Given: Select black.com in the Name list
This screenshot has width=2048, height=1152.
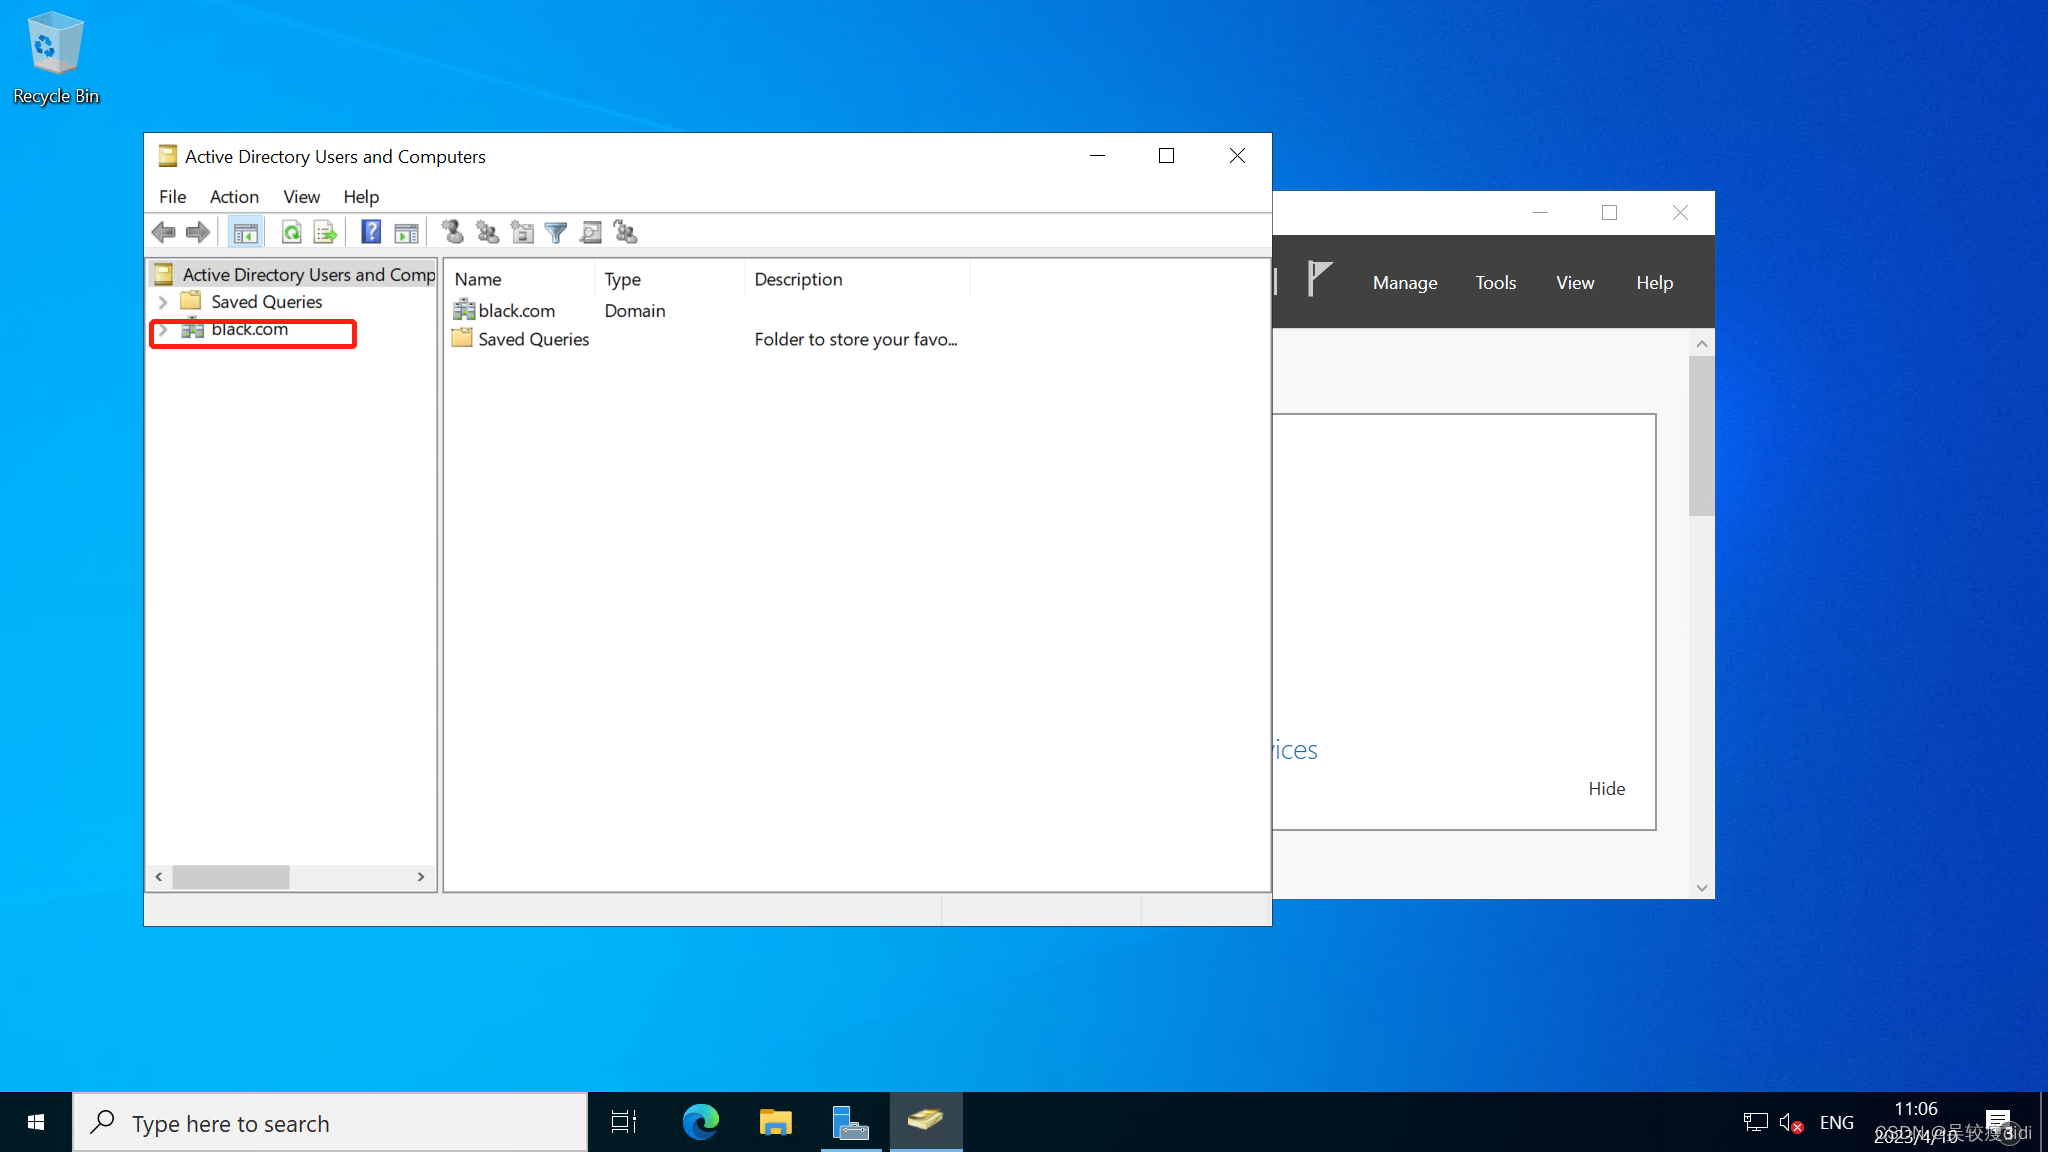Looking at the screenshot, I should 515,310.
